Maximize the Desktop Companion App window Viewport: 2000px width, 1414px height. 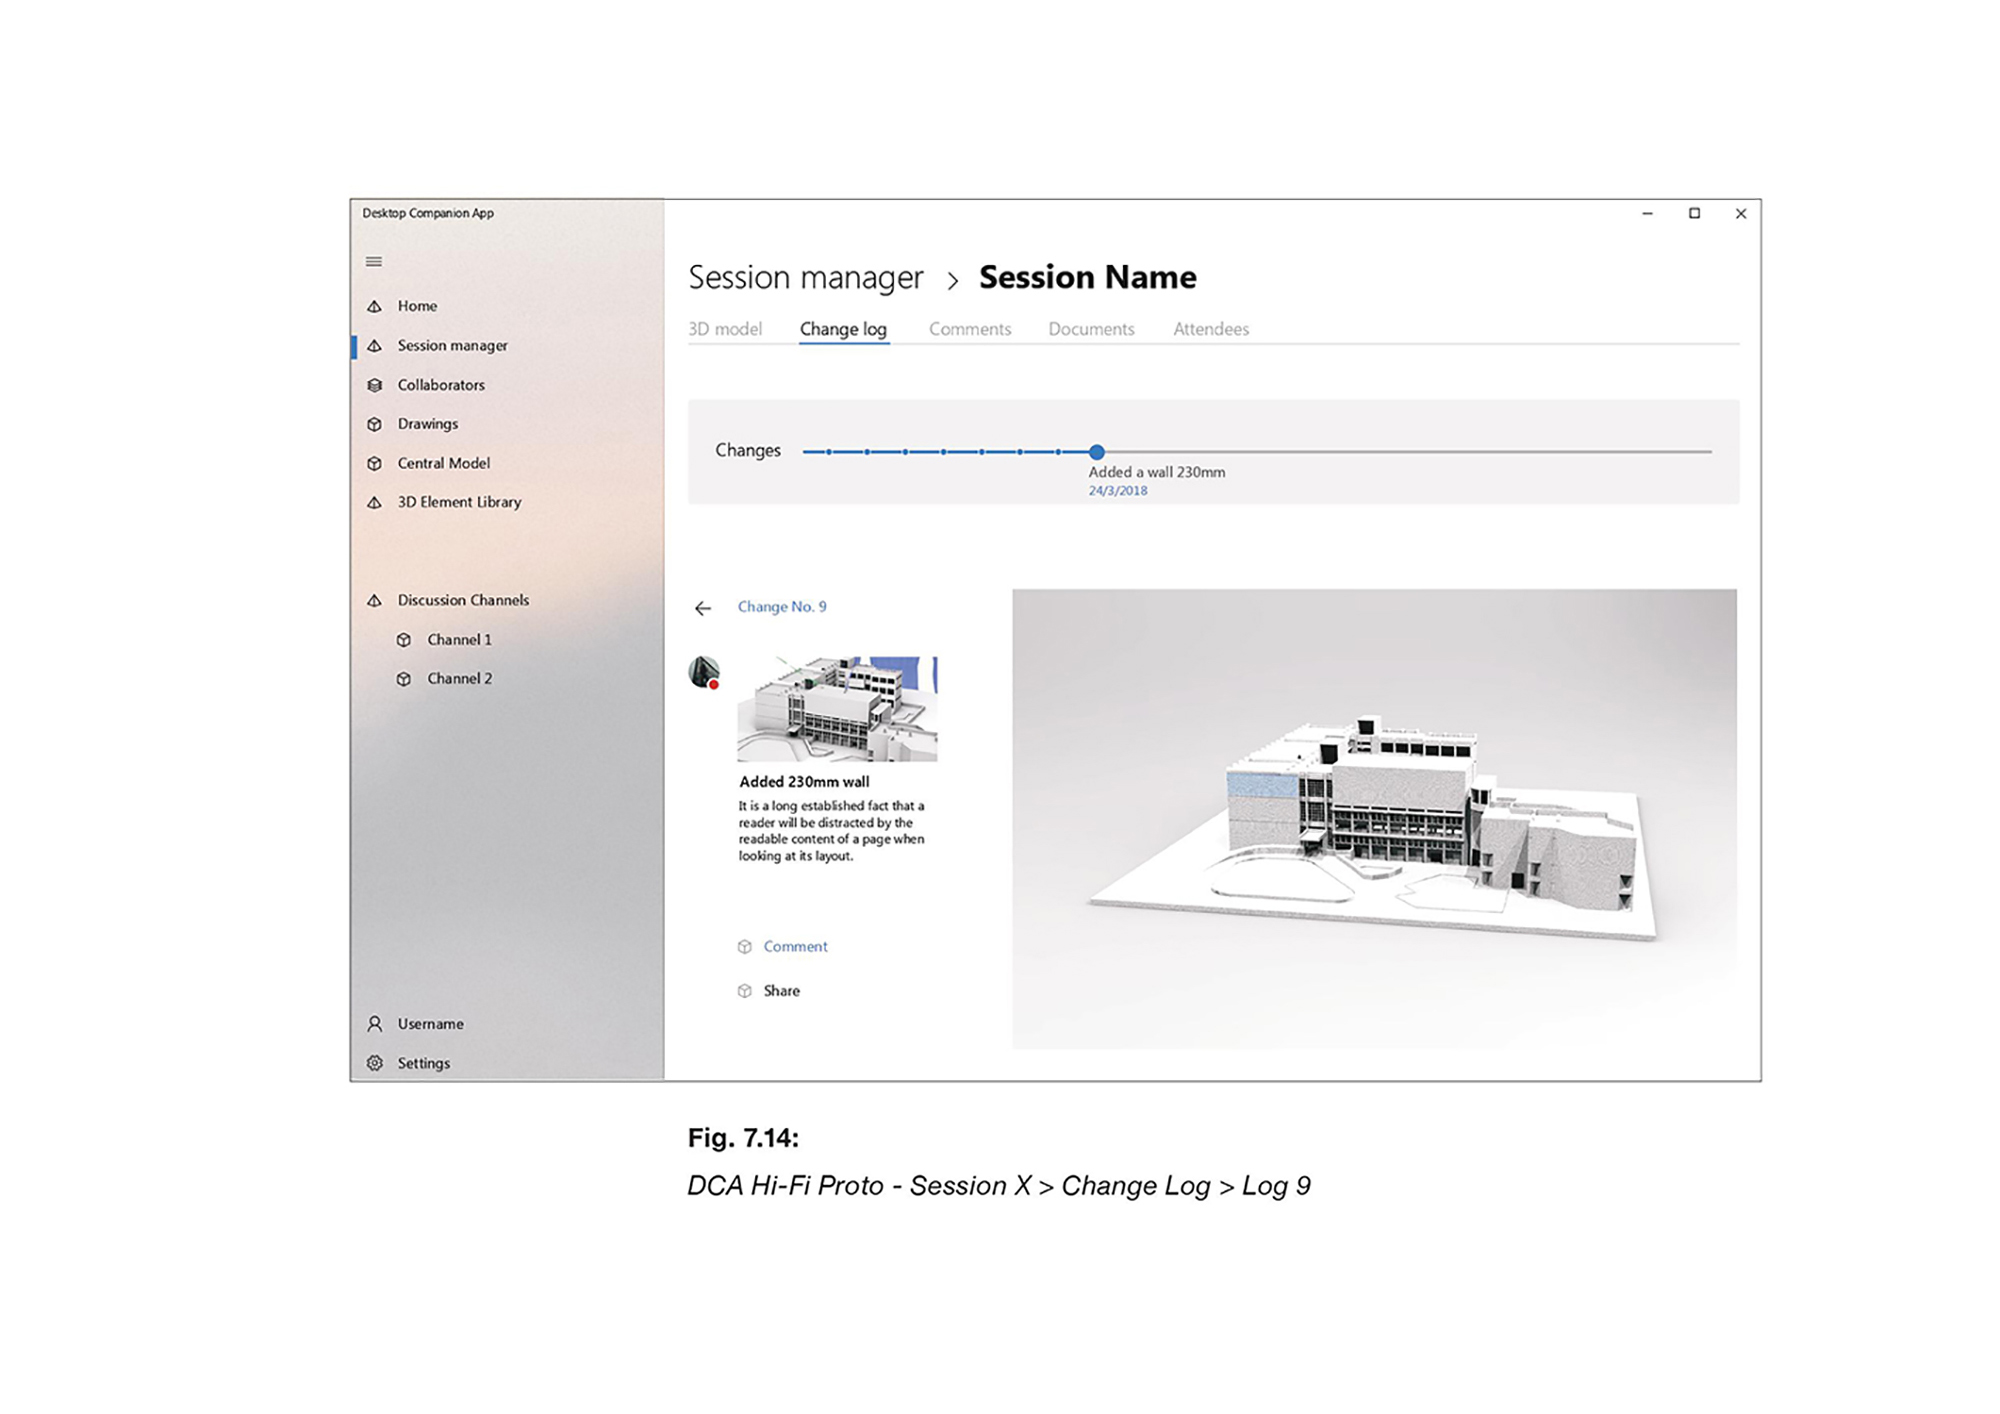pyautogui.click(x=1694, y=213)
